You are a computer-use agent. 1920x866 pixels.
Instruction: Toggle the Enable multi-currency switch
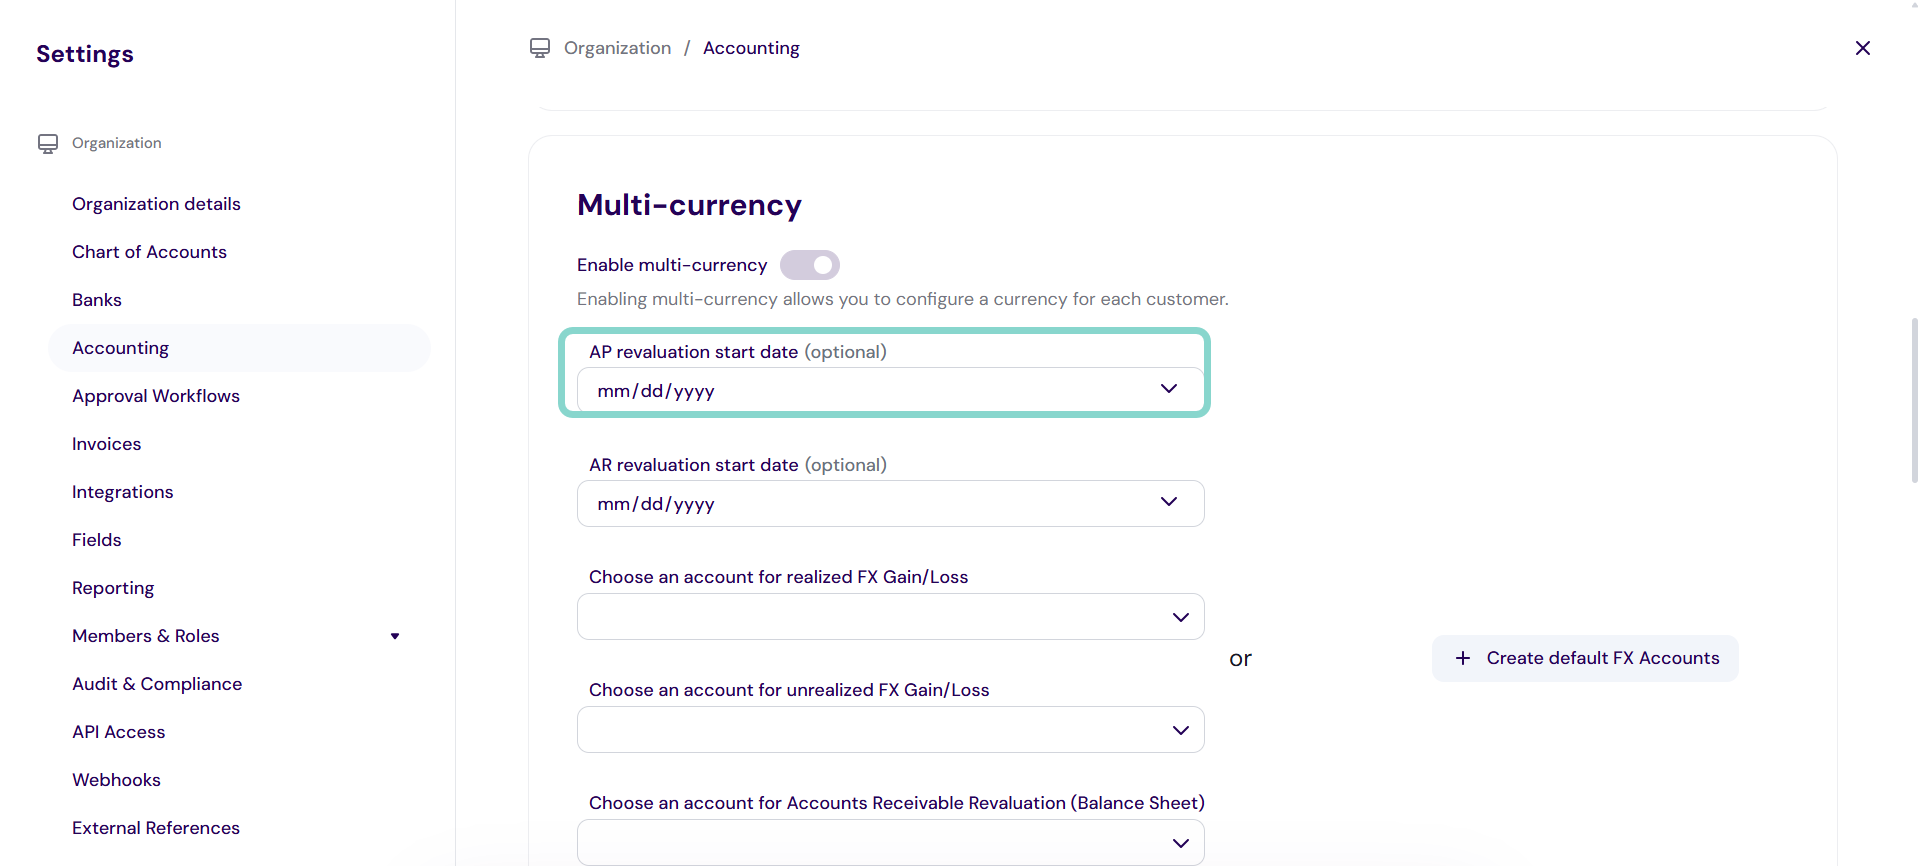tap(810, 265)
